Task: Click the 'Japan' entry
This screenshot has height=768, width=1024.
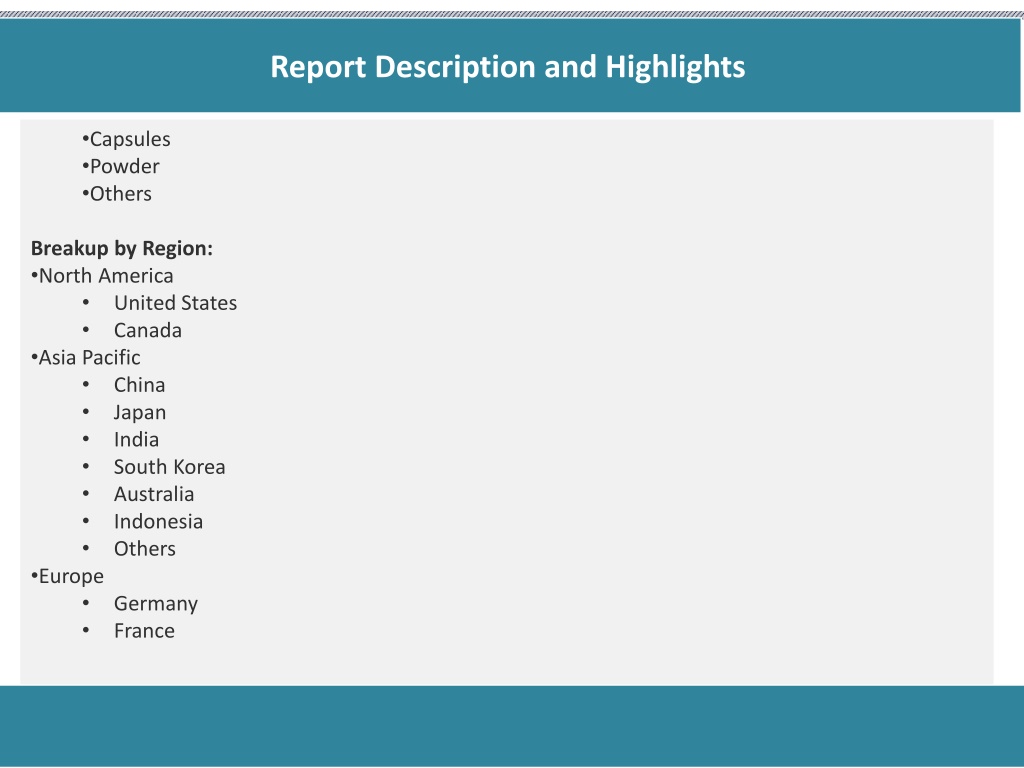Action: (140, 413)
